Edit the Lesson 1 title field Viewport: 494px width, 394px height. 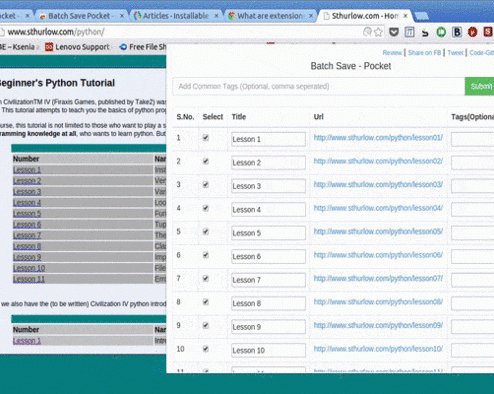(268, 139)
